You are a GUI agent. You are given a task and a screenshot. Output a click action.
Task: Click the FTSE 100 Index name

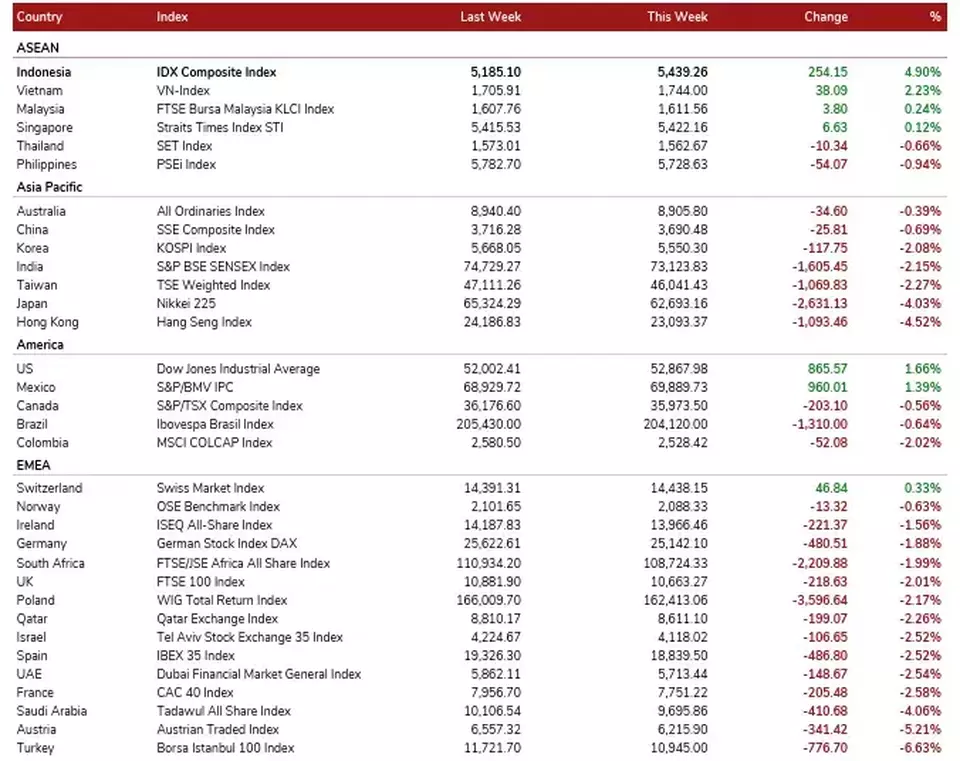[x=200, y=581]
